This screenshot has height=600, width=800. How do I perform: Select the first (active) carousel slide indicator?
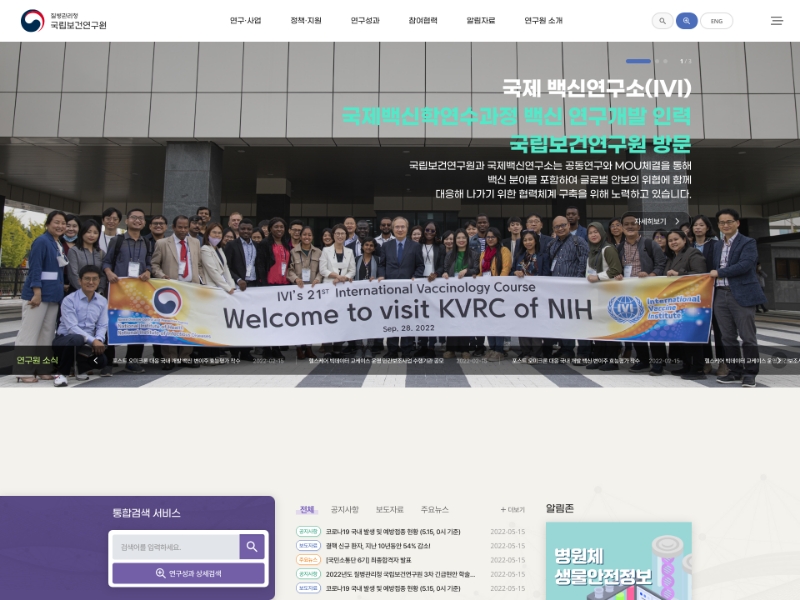[x=638, y=61]
